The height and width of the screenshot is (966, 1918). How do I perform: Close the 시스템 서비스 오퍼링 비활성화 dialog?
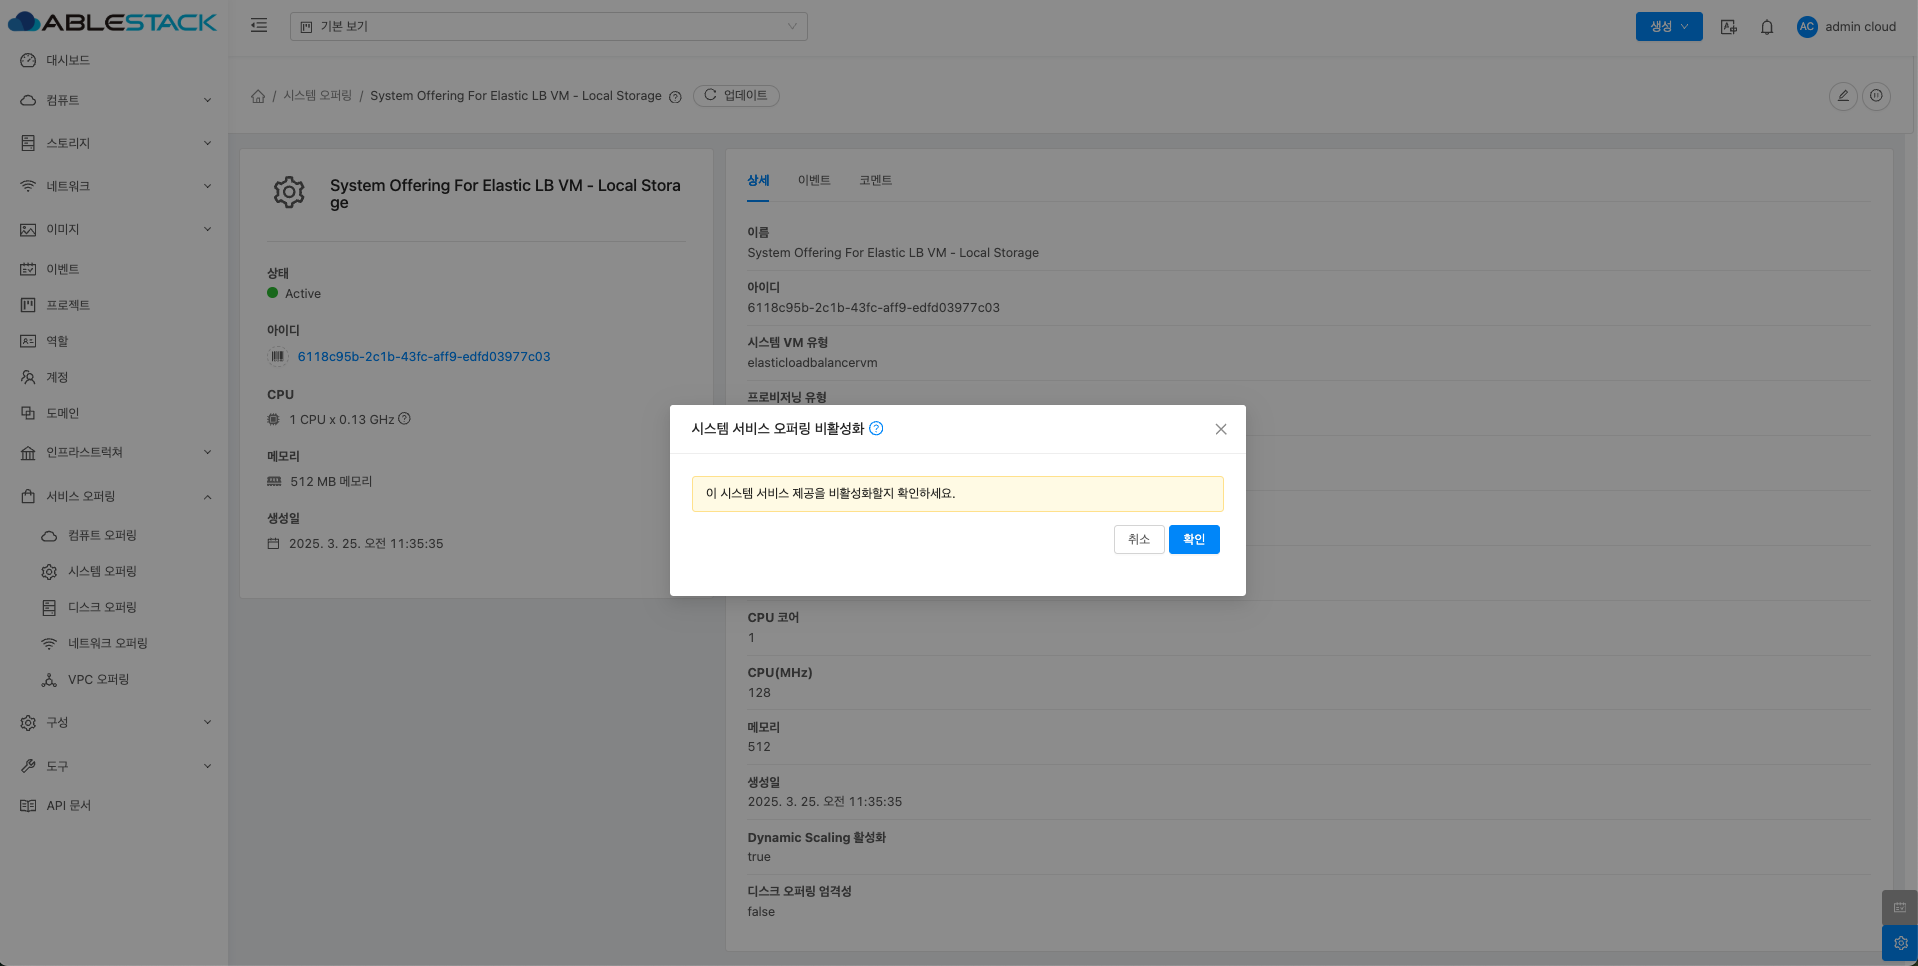pyautogui.click(x=1220, y=429)
